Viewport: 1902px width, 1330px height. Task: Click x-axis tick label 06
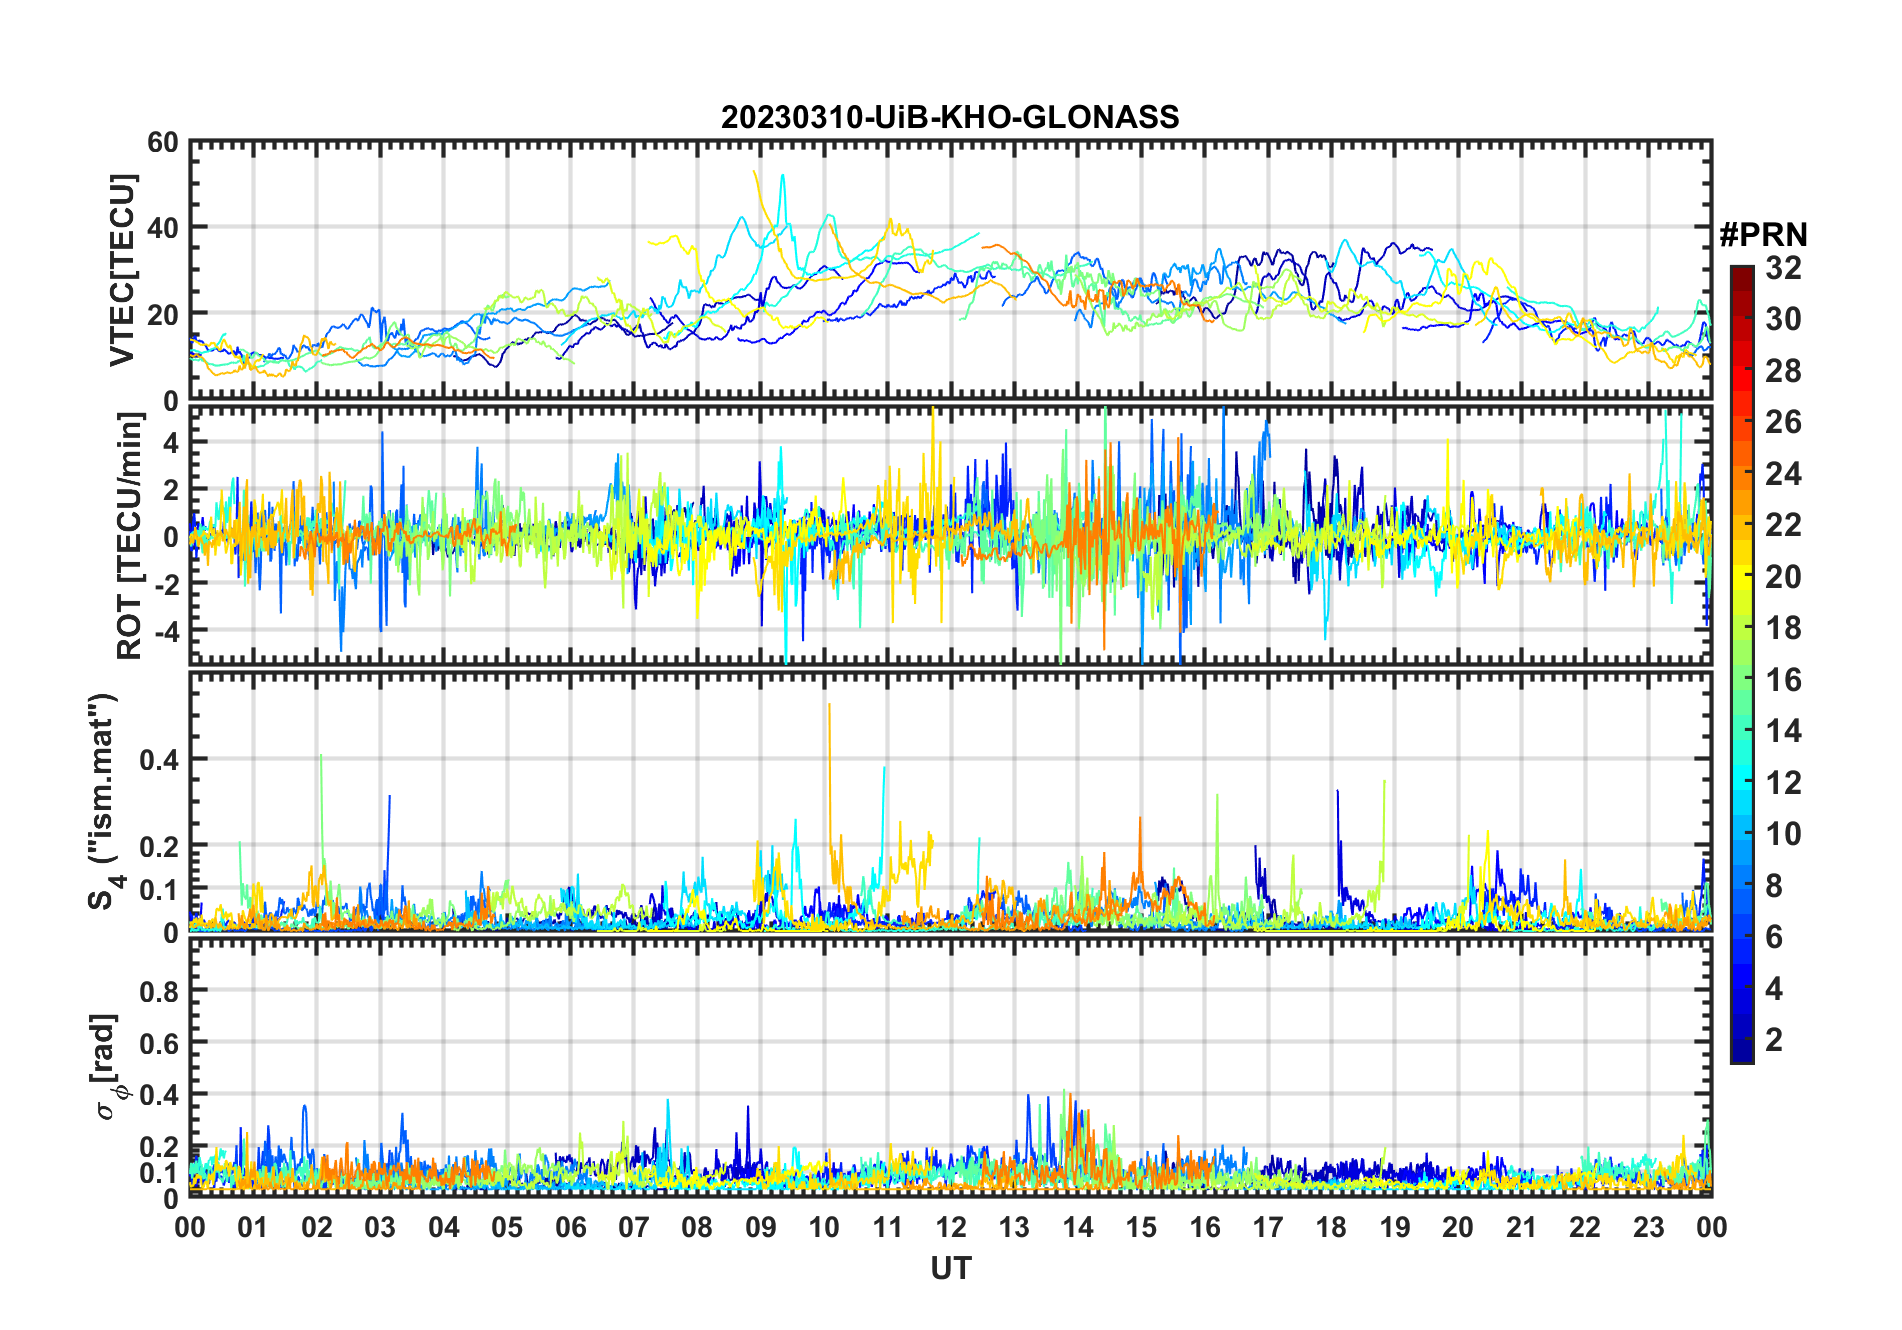point(571,1227)
